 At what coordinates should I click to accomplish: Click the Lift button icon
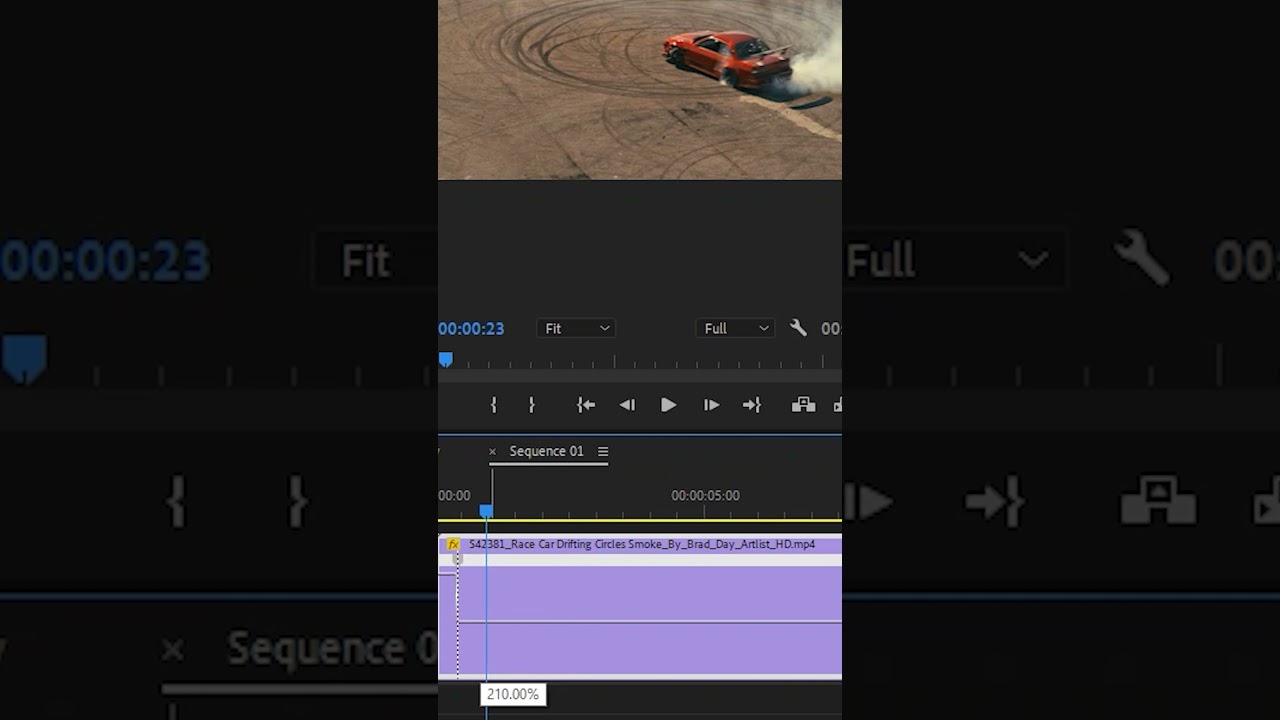803,405
